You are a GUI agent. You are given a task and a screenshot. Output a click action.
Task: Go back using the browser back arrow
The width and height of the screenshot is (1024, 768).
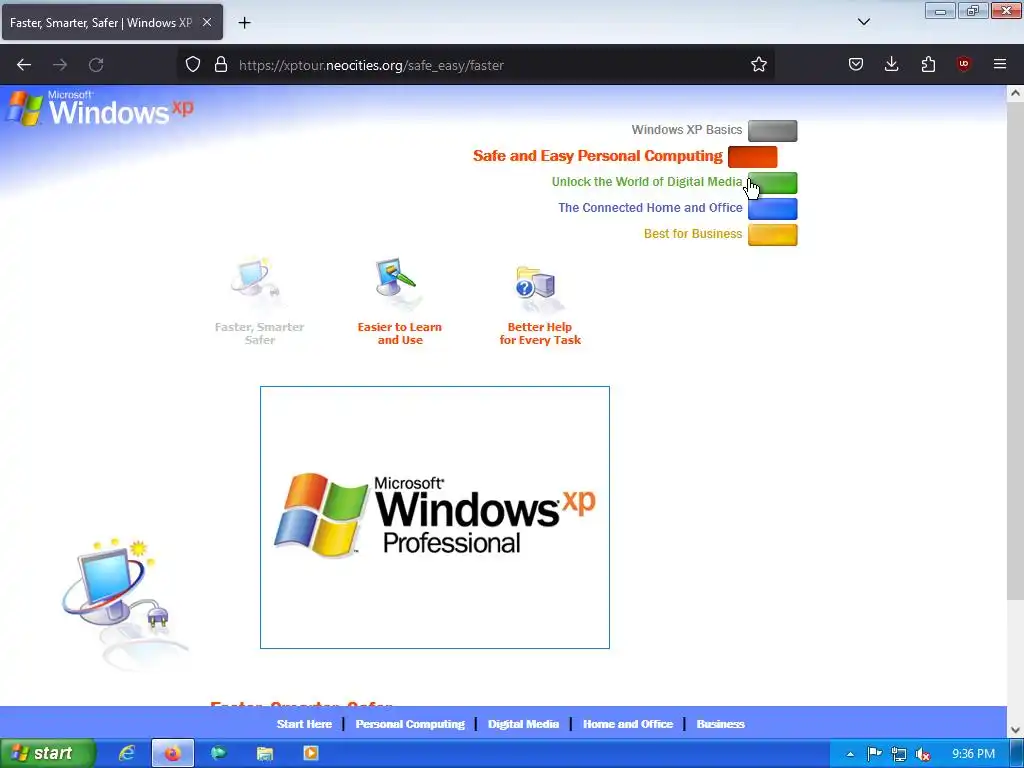[24, 65]
